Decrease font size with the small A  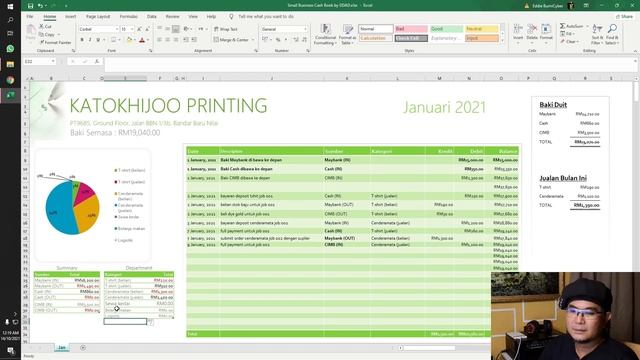point(147,29)
